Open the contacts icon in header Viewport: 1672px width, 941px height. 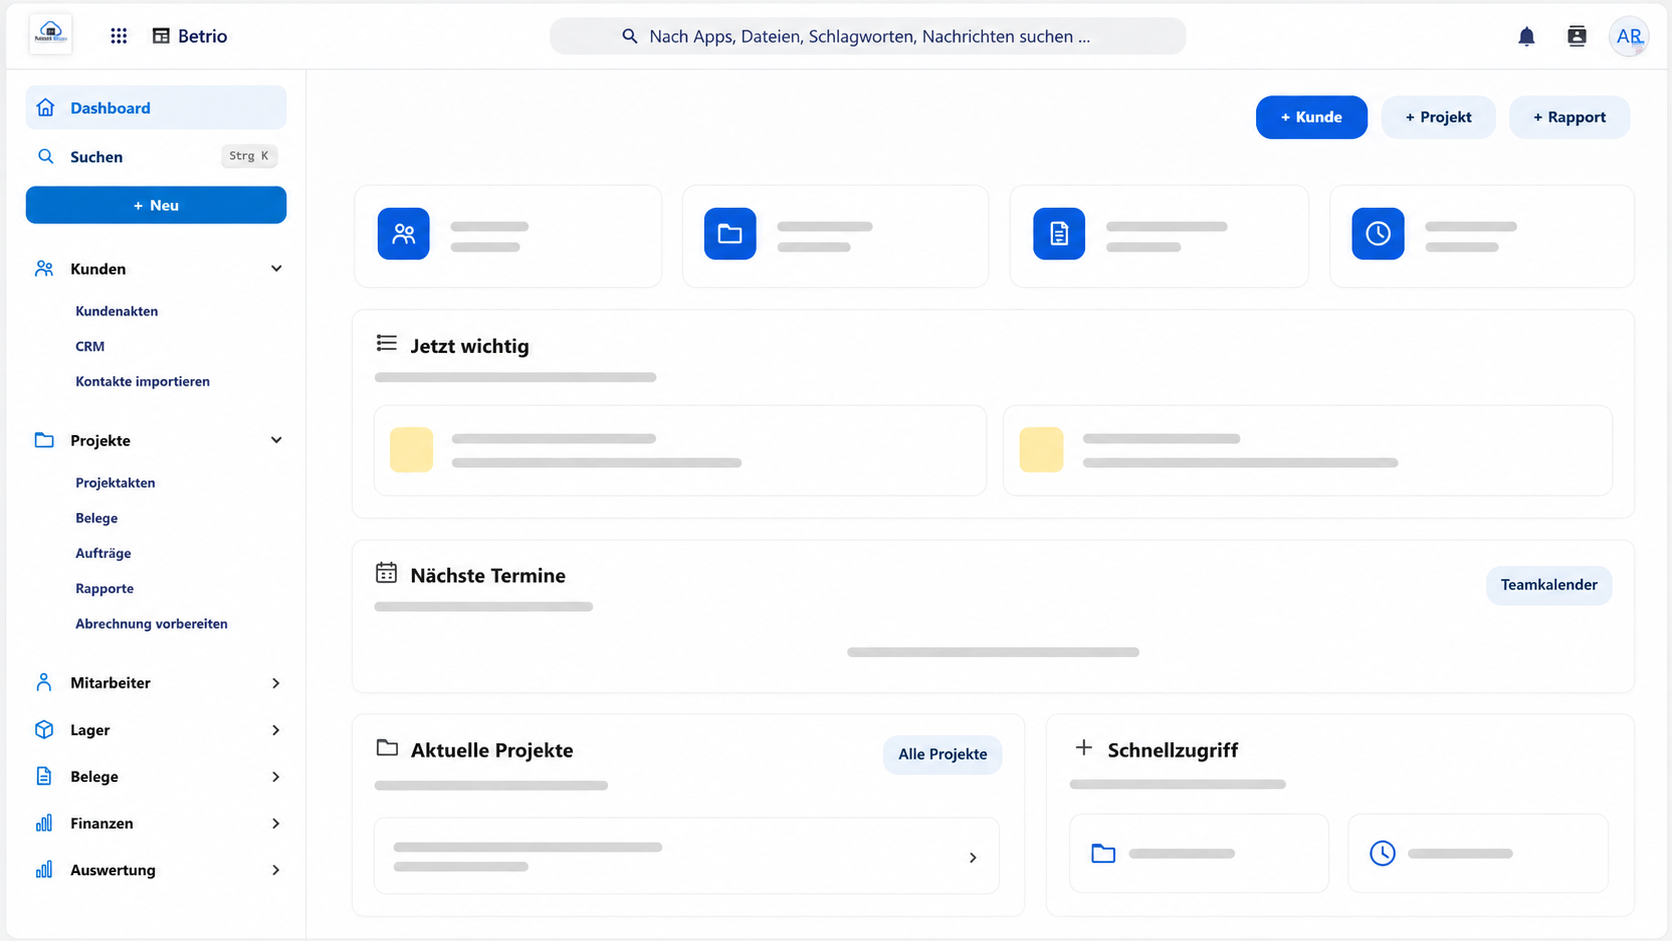[x=1577, y=37]
